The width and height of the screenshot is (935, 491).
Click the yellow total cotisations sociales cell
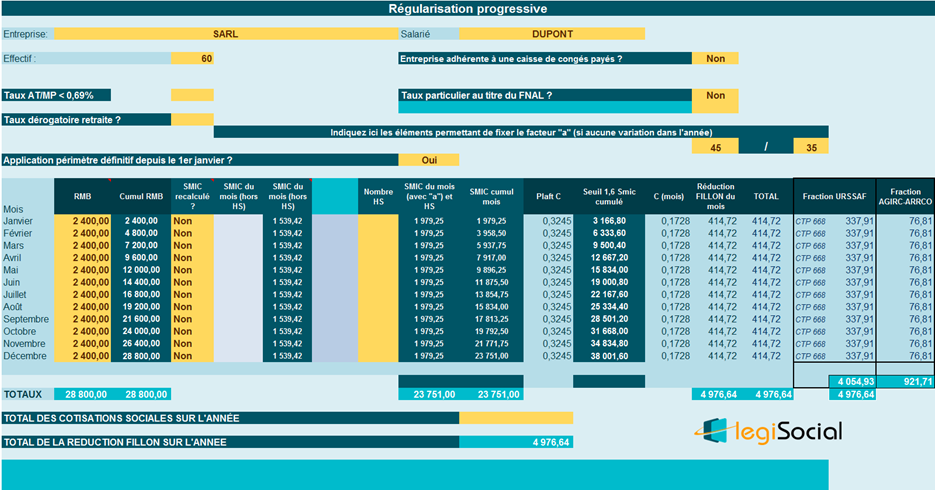(516, 417)
